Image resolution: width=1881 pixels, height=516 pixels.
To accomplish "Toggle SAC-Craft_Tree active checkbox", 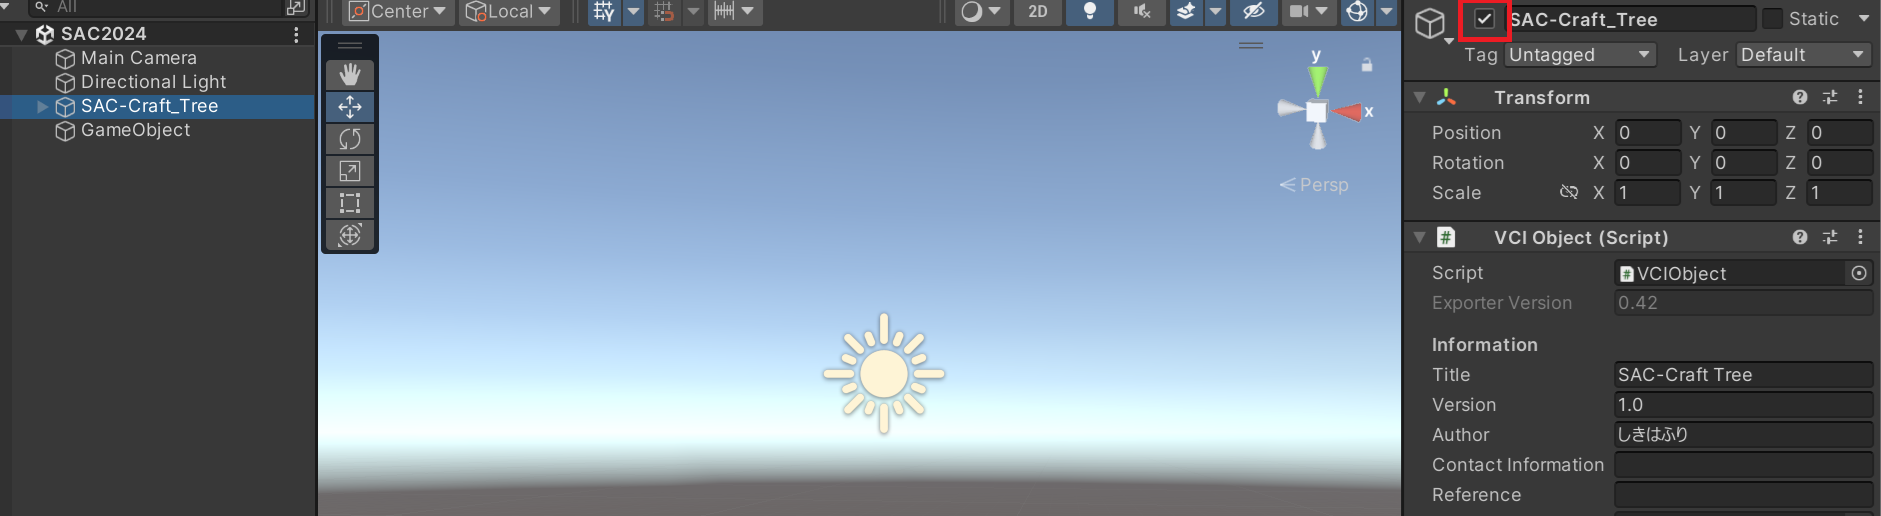I will [1484, 19].
